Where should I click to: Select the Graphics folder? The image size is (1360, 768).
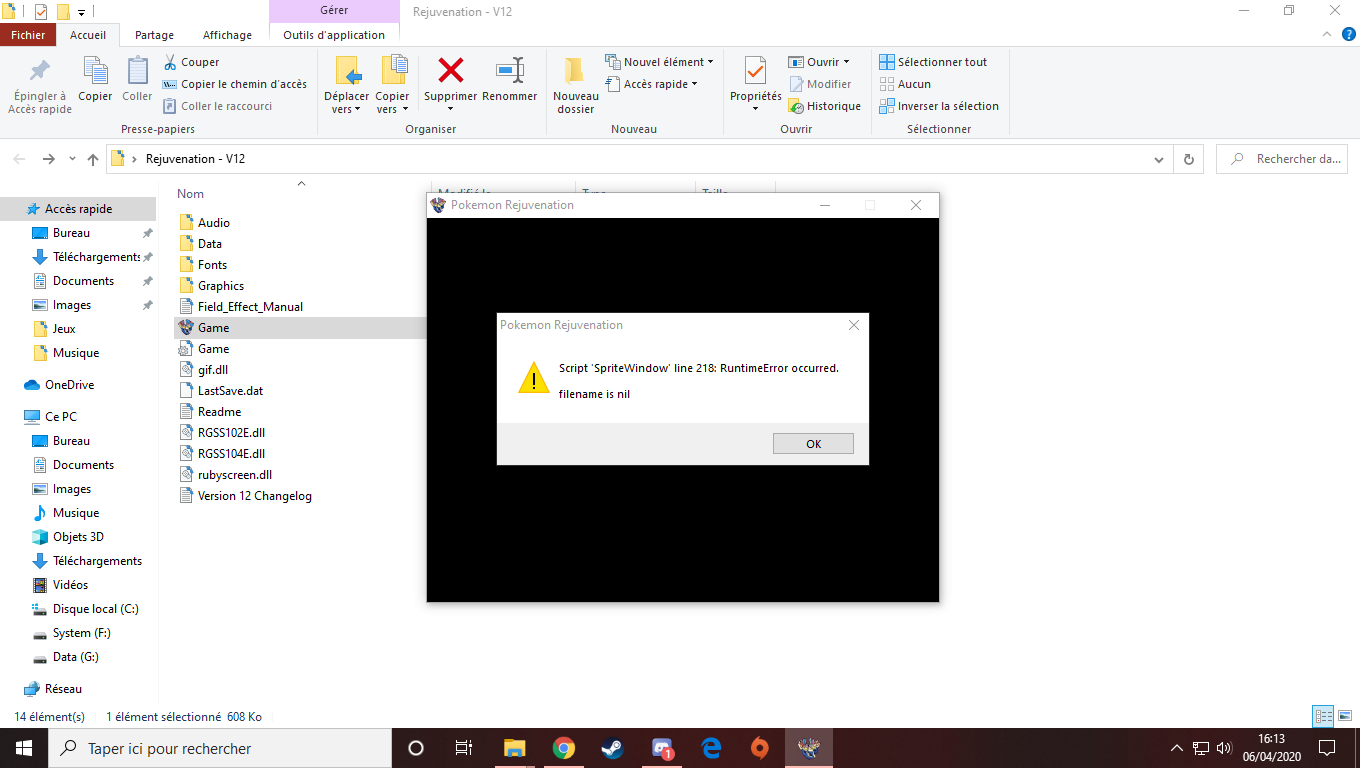pyautogui.click(x=220, y=286)
